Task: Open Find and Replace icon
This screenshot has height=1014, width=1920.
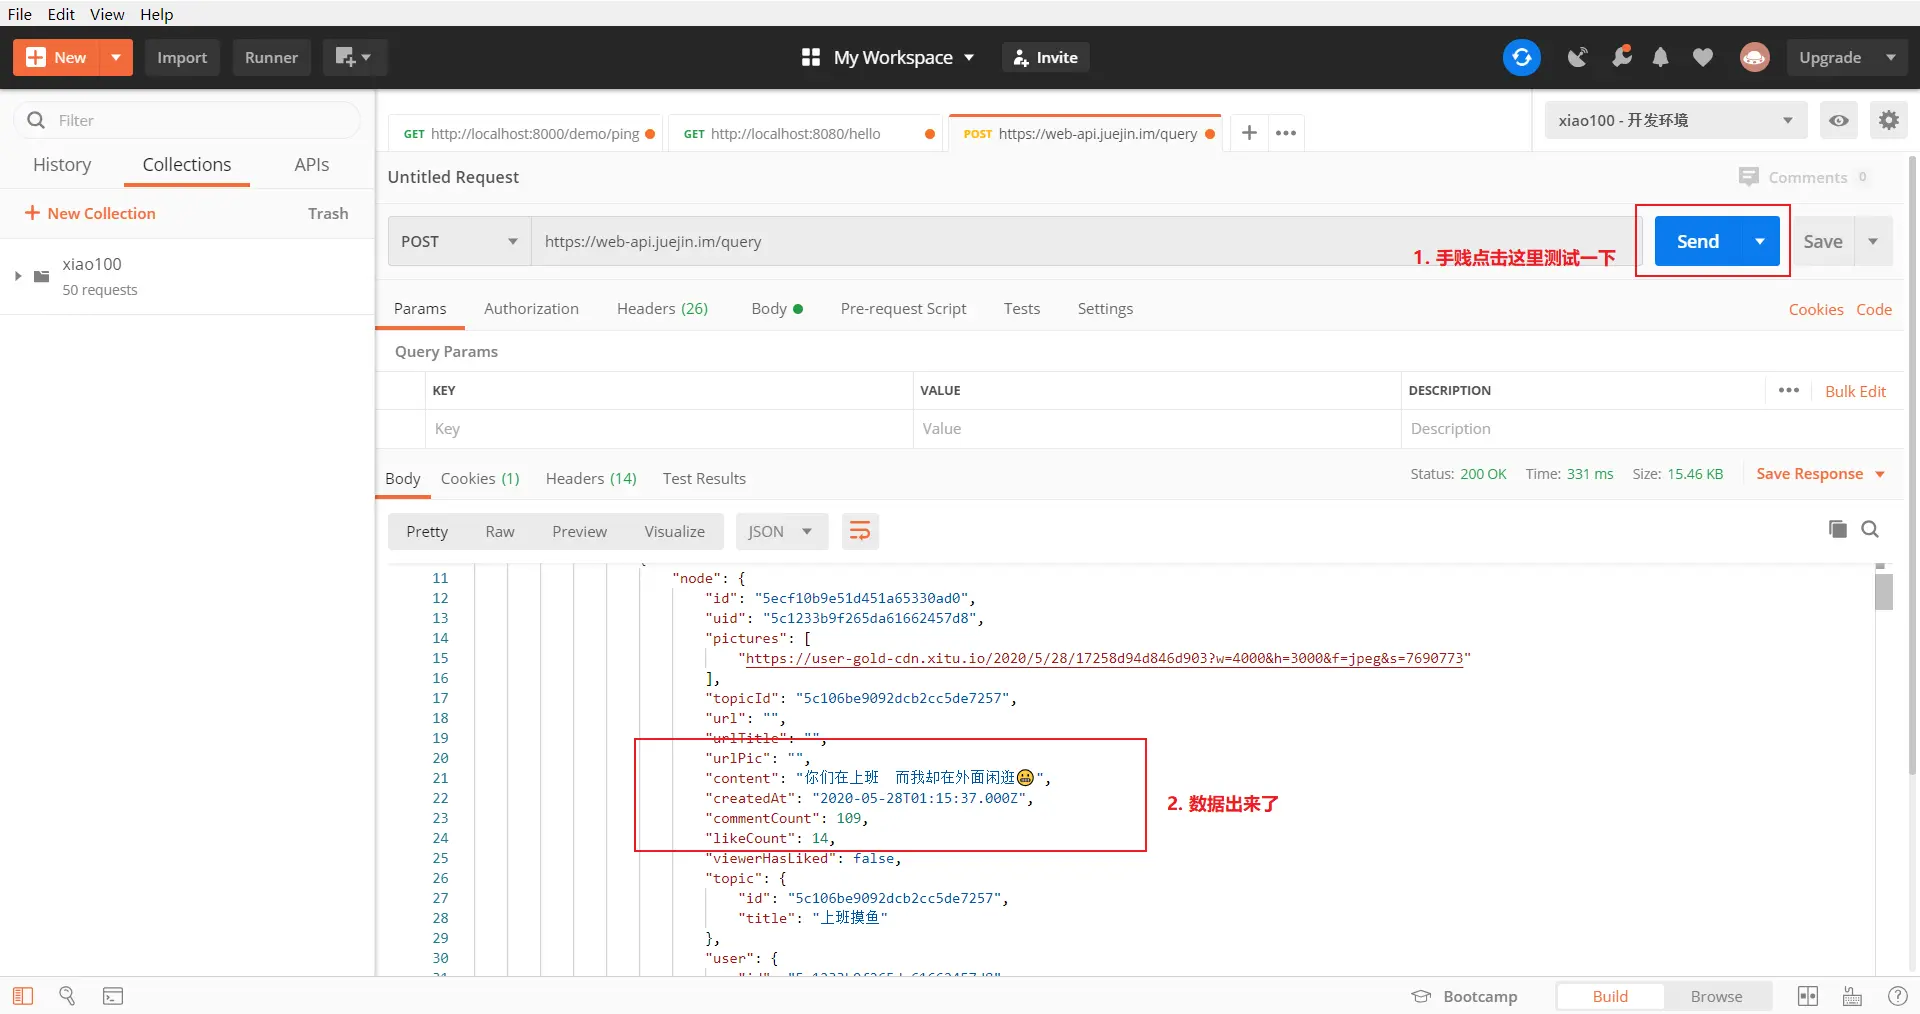Action: (67, 996)
